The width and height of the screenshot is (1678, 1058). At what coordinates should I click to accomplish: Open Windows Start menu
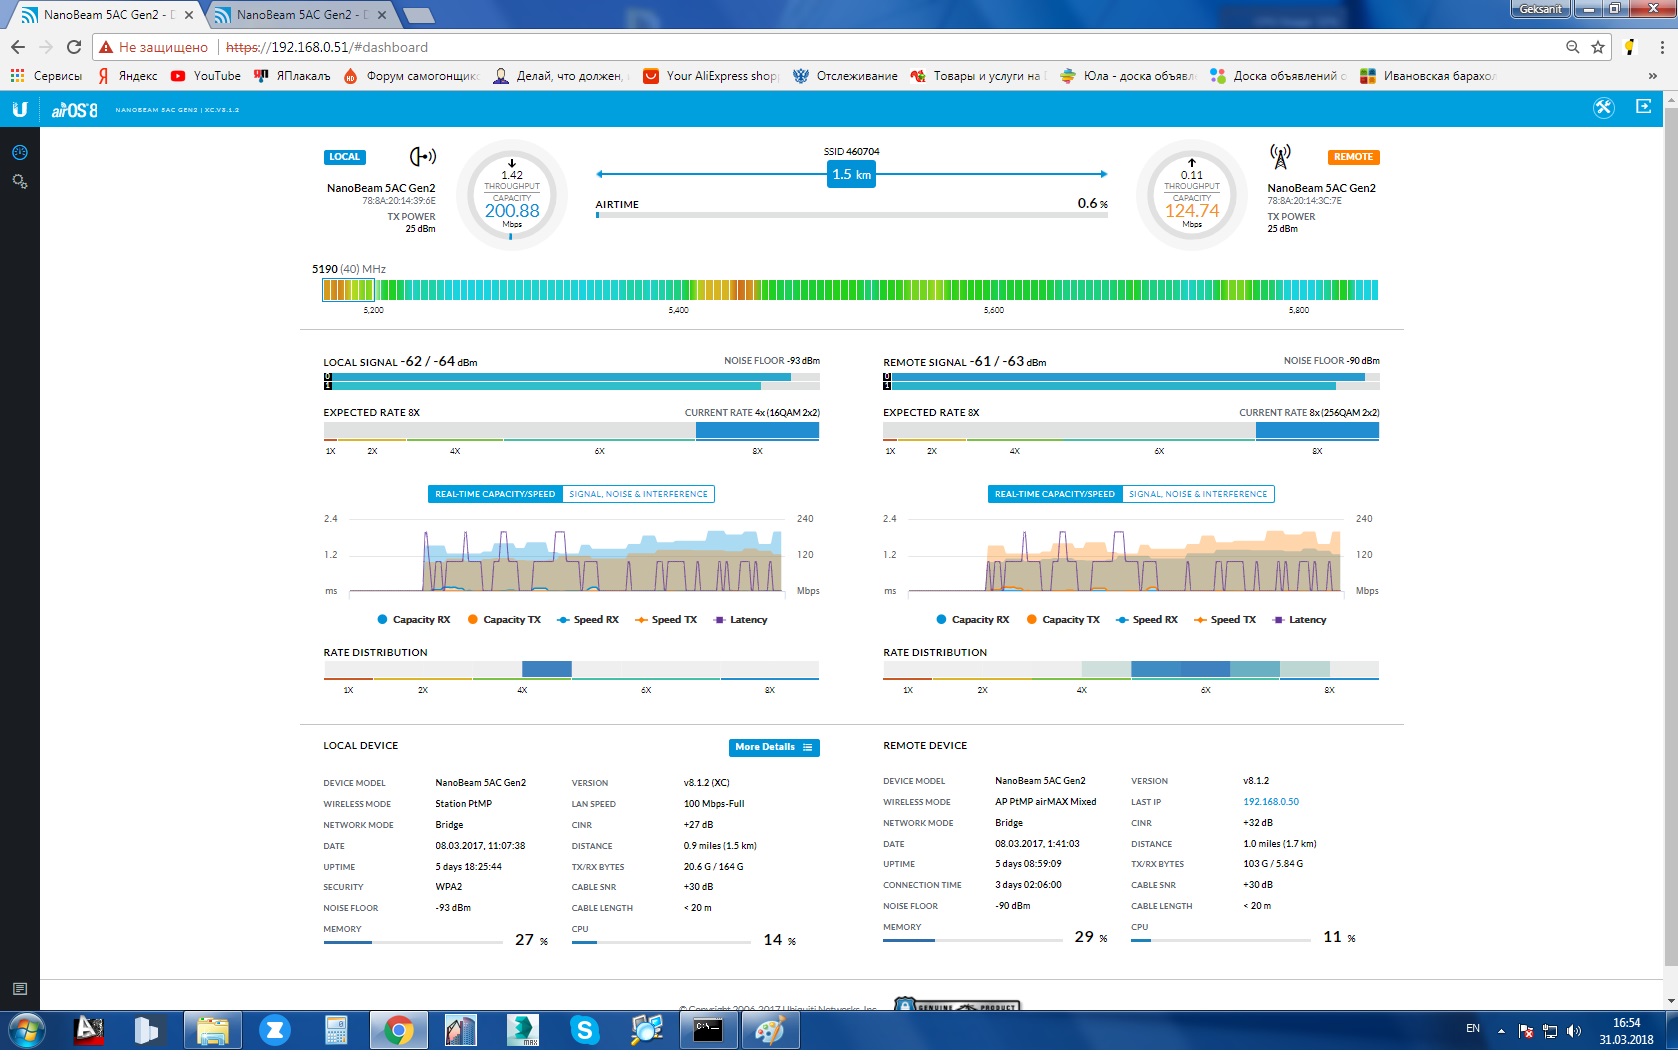click(x=27, y=1030)
